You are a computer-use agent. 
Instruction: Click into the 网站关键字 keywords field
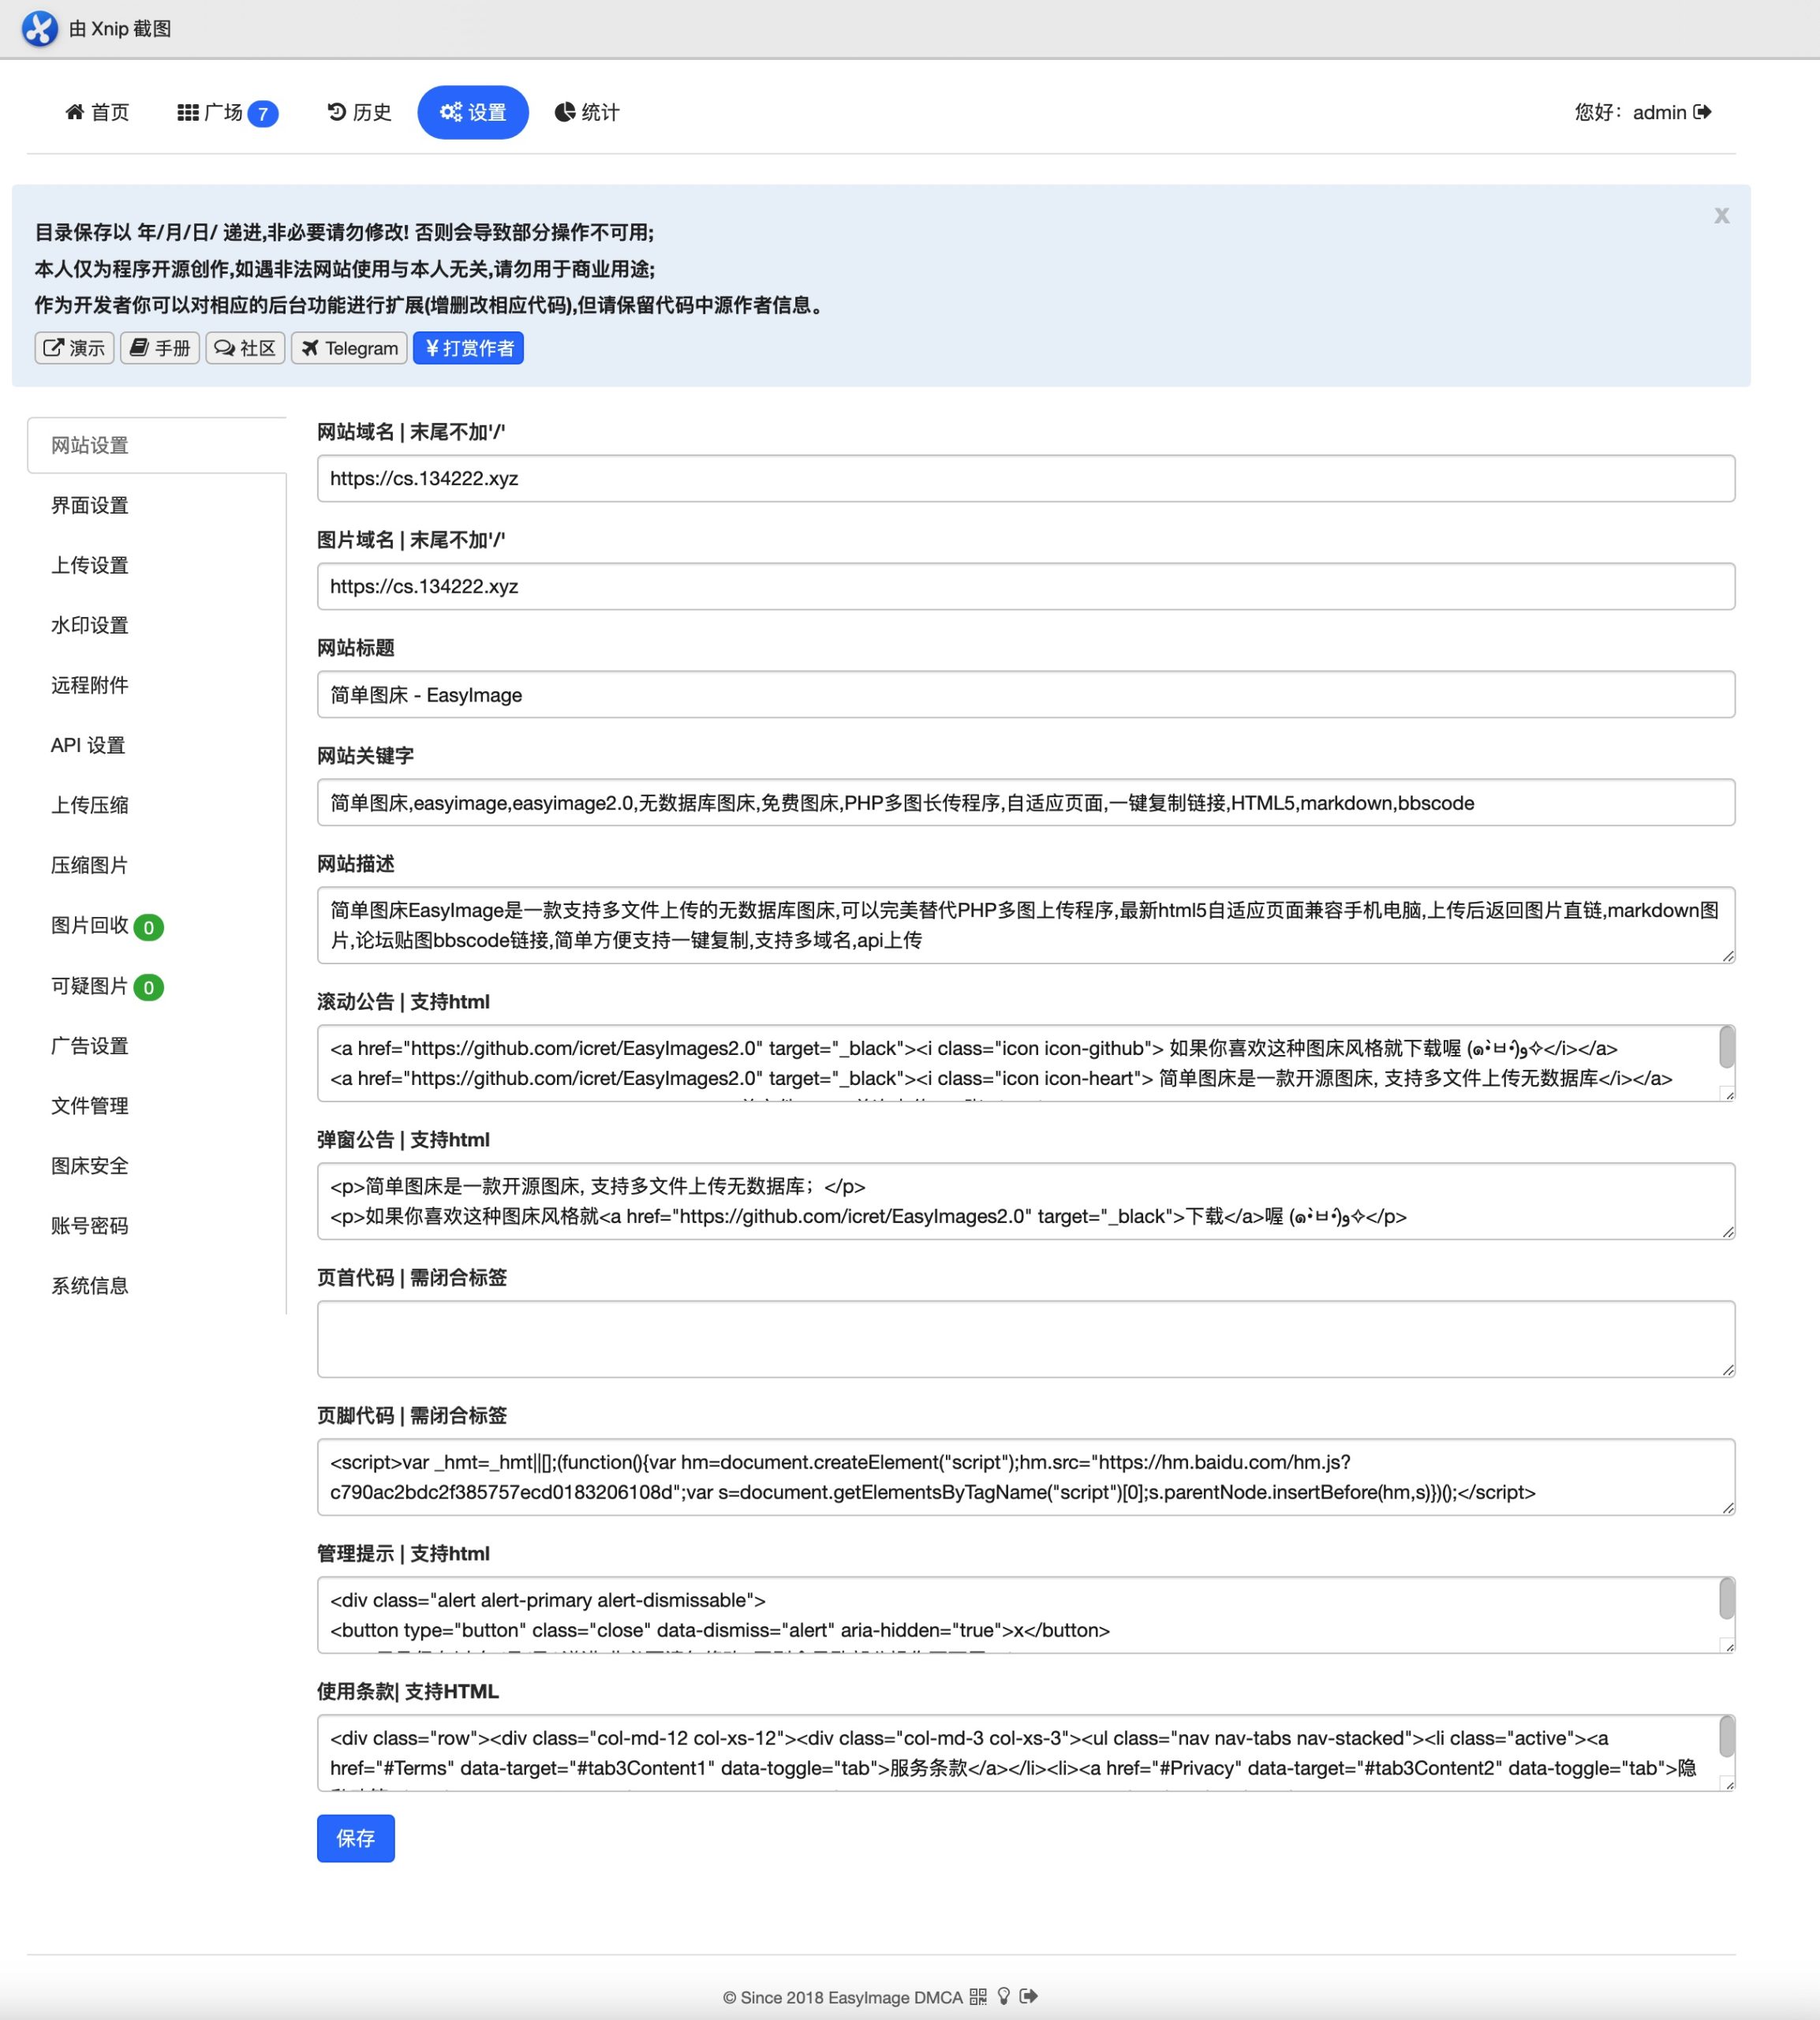coord(1026,803)
